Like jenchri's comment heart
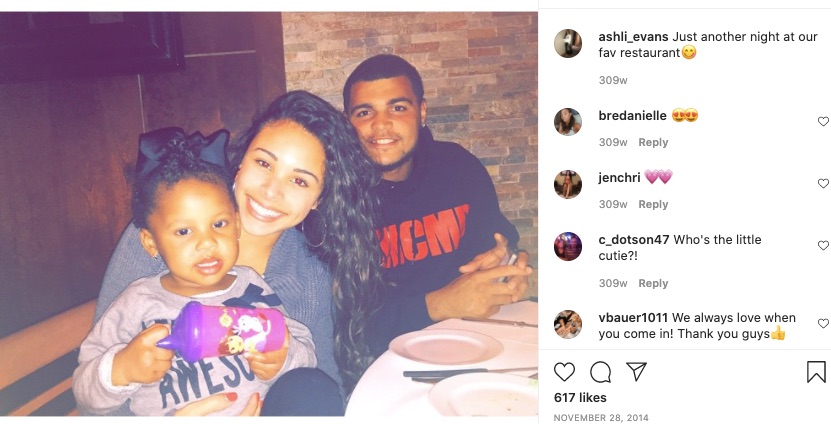 pos(823,183)
